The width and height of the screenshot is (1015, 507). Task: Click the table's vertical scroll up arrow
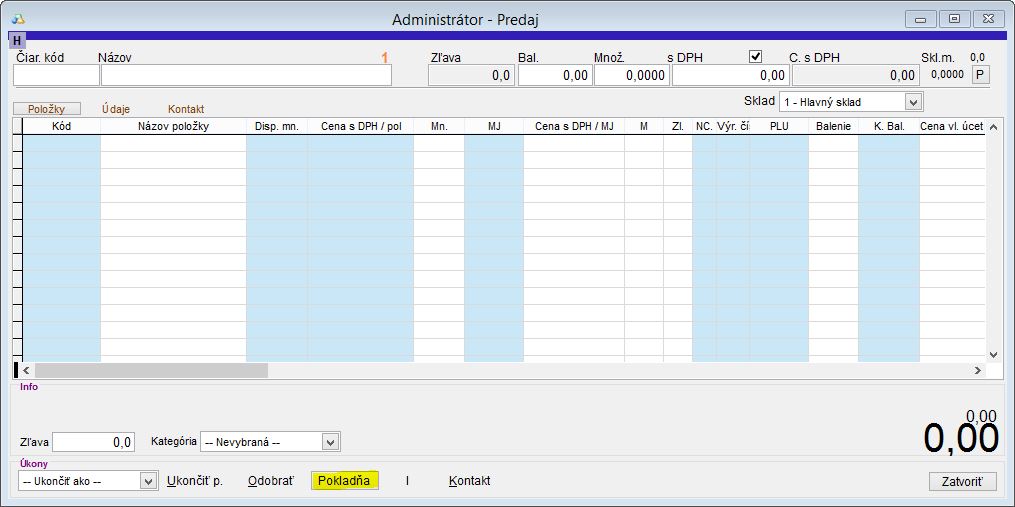point(993,127)
